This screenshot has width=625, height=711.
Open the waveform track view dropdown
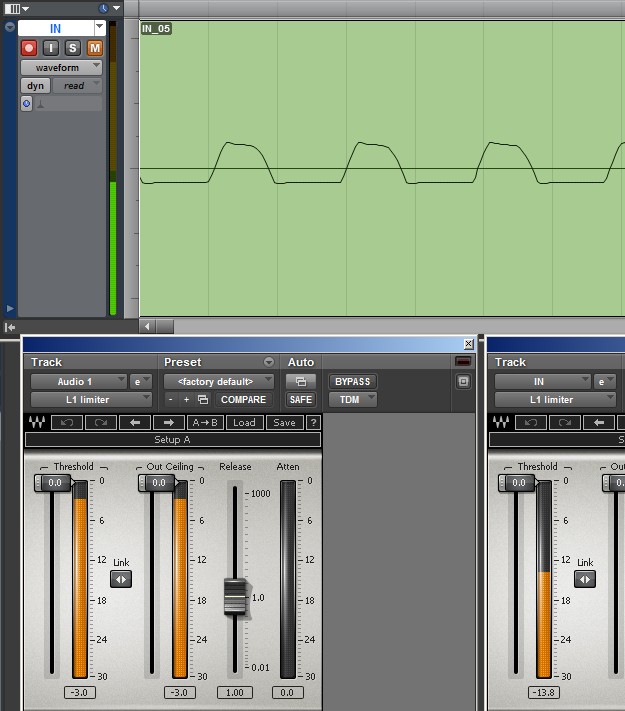(62, 67)
